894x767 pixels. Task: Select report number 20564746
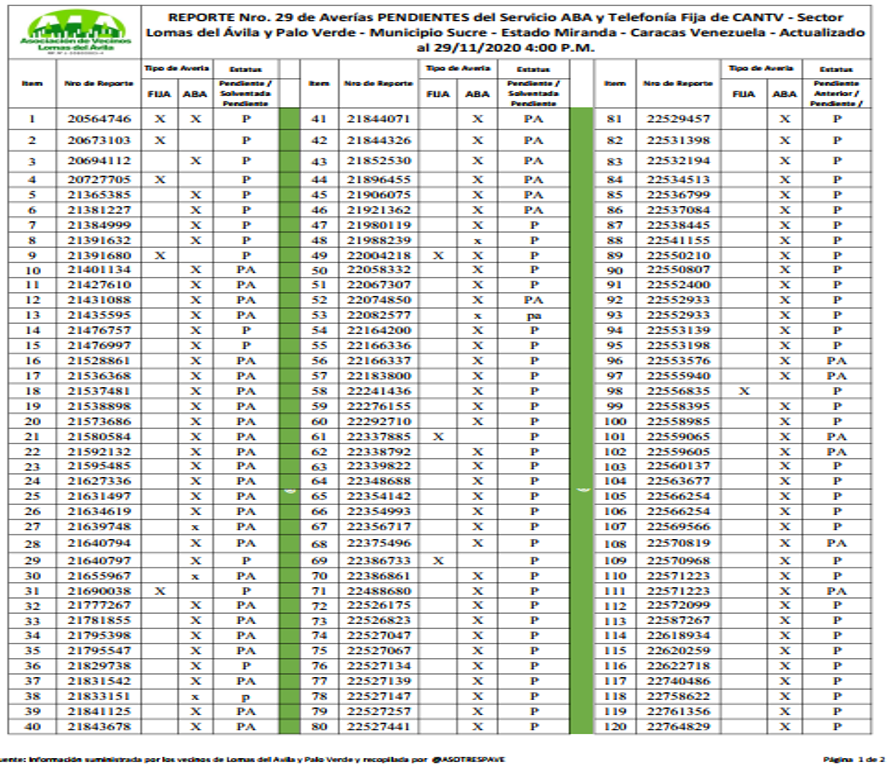tap(99, 119)
